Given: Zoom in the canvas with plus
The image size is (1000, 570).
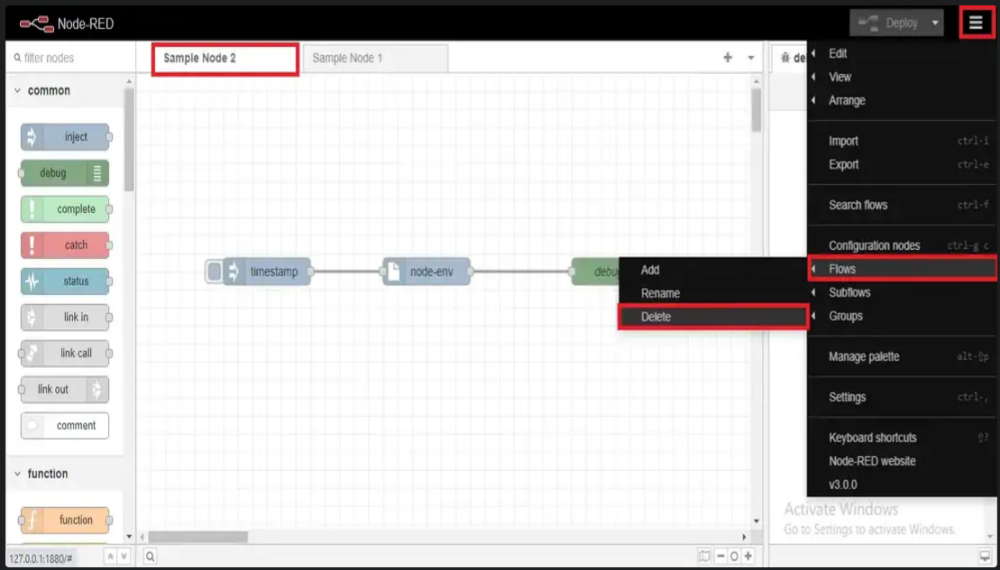Looking at the screenshot, I should [x=748, y=557].
